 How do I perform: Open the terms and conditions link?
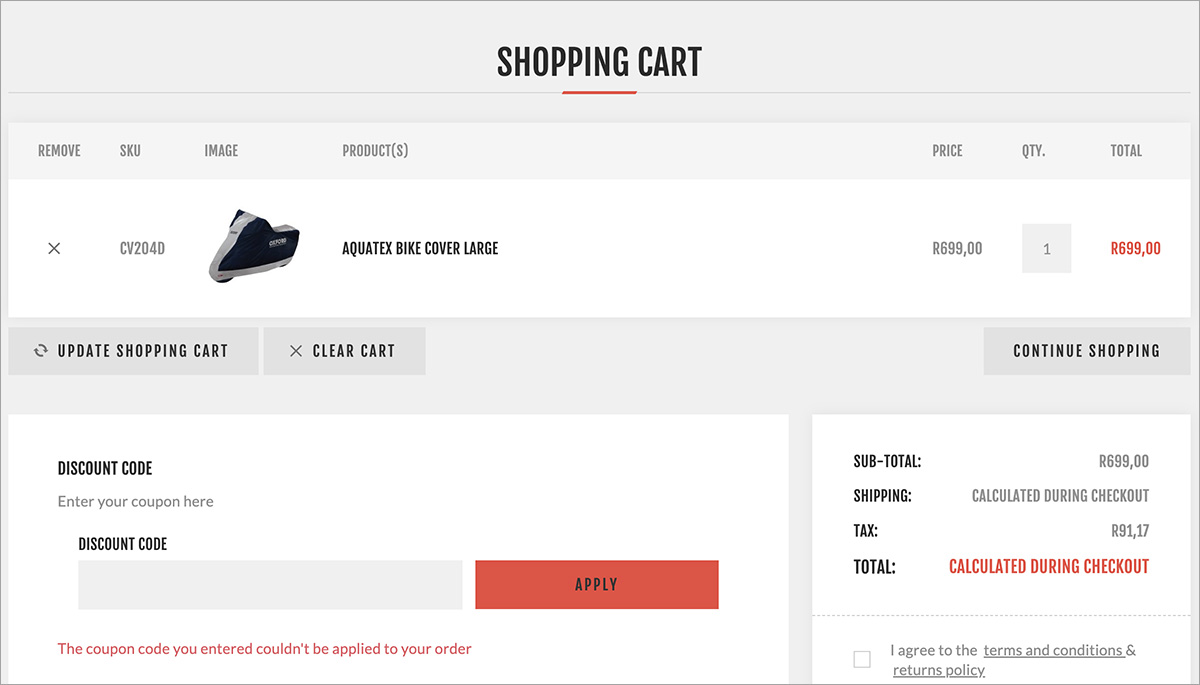tap(1054, 650)
